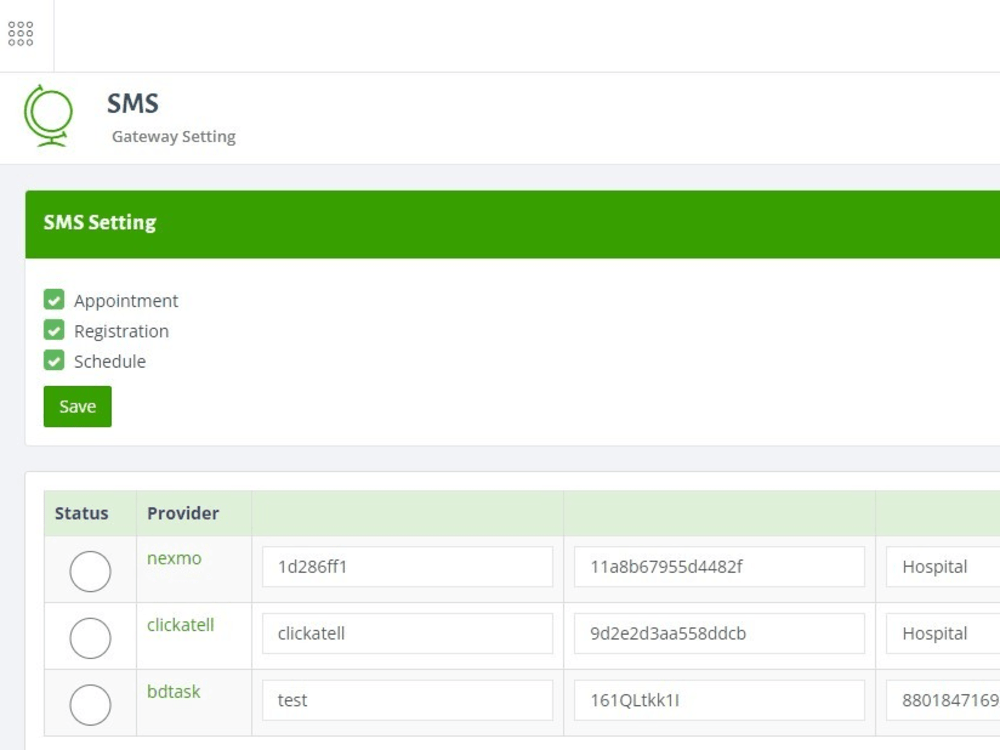The image size is (1000, 750).
Task: Click the Save button
Action: [x=77, y=406]
